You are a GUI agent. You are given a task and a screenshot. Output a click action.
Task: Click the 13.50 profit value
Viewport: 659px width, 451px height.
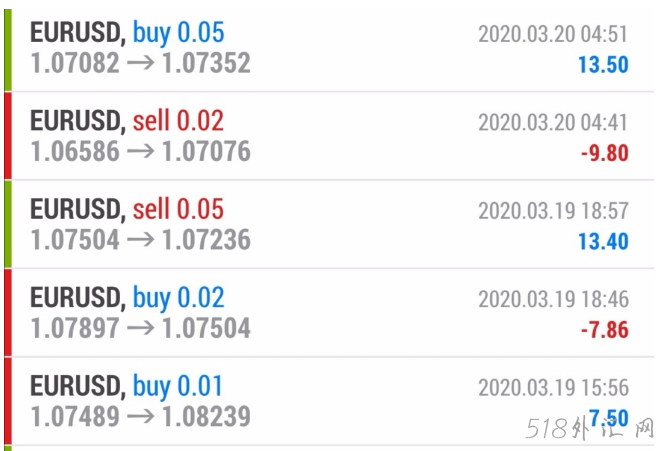[603, 66]
